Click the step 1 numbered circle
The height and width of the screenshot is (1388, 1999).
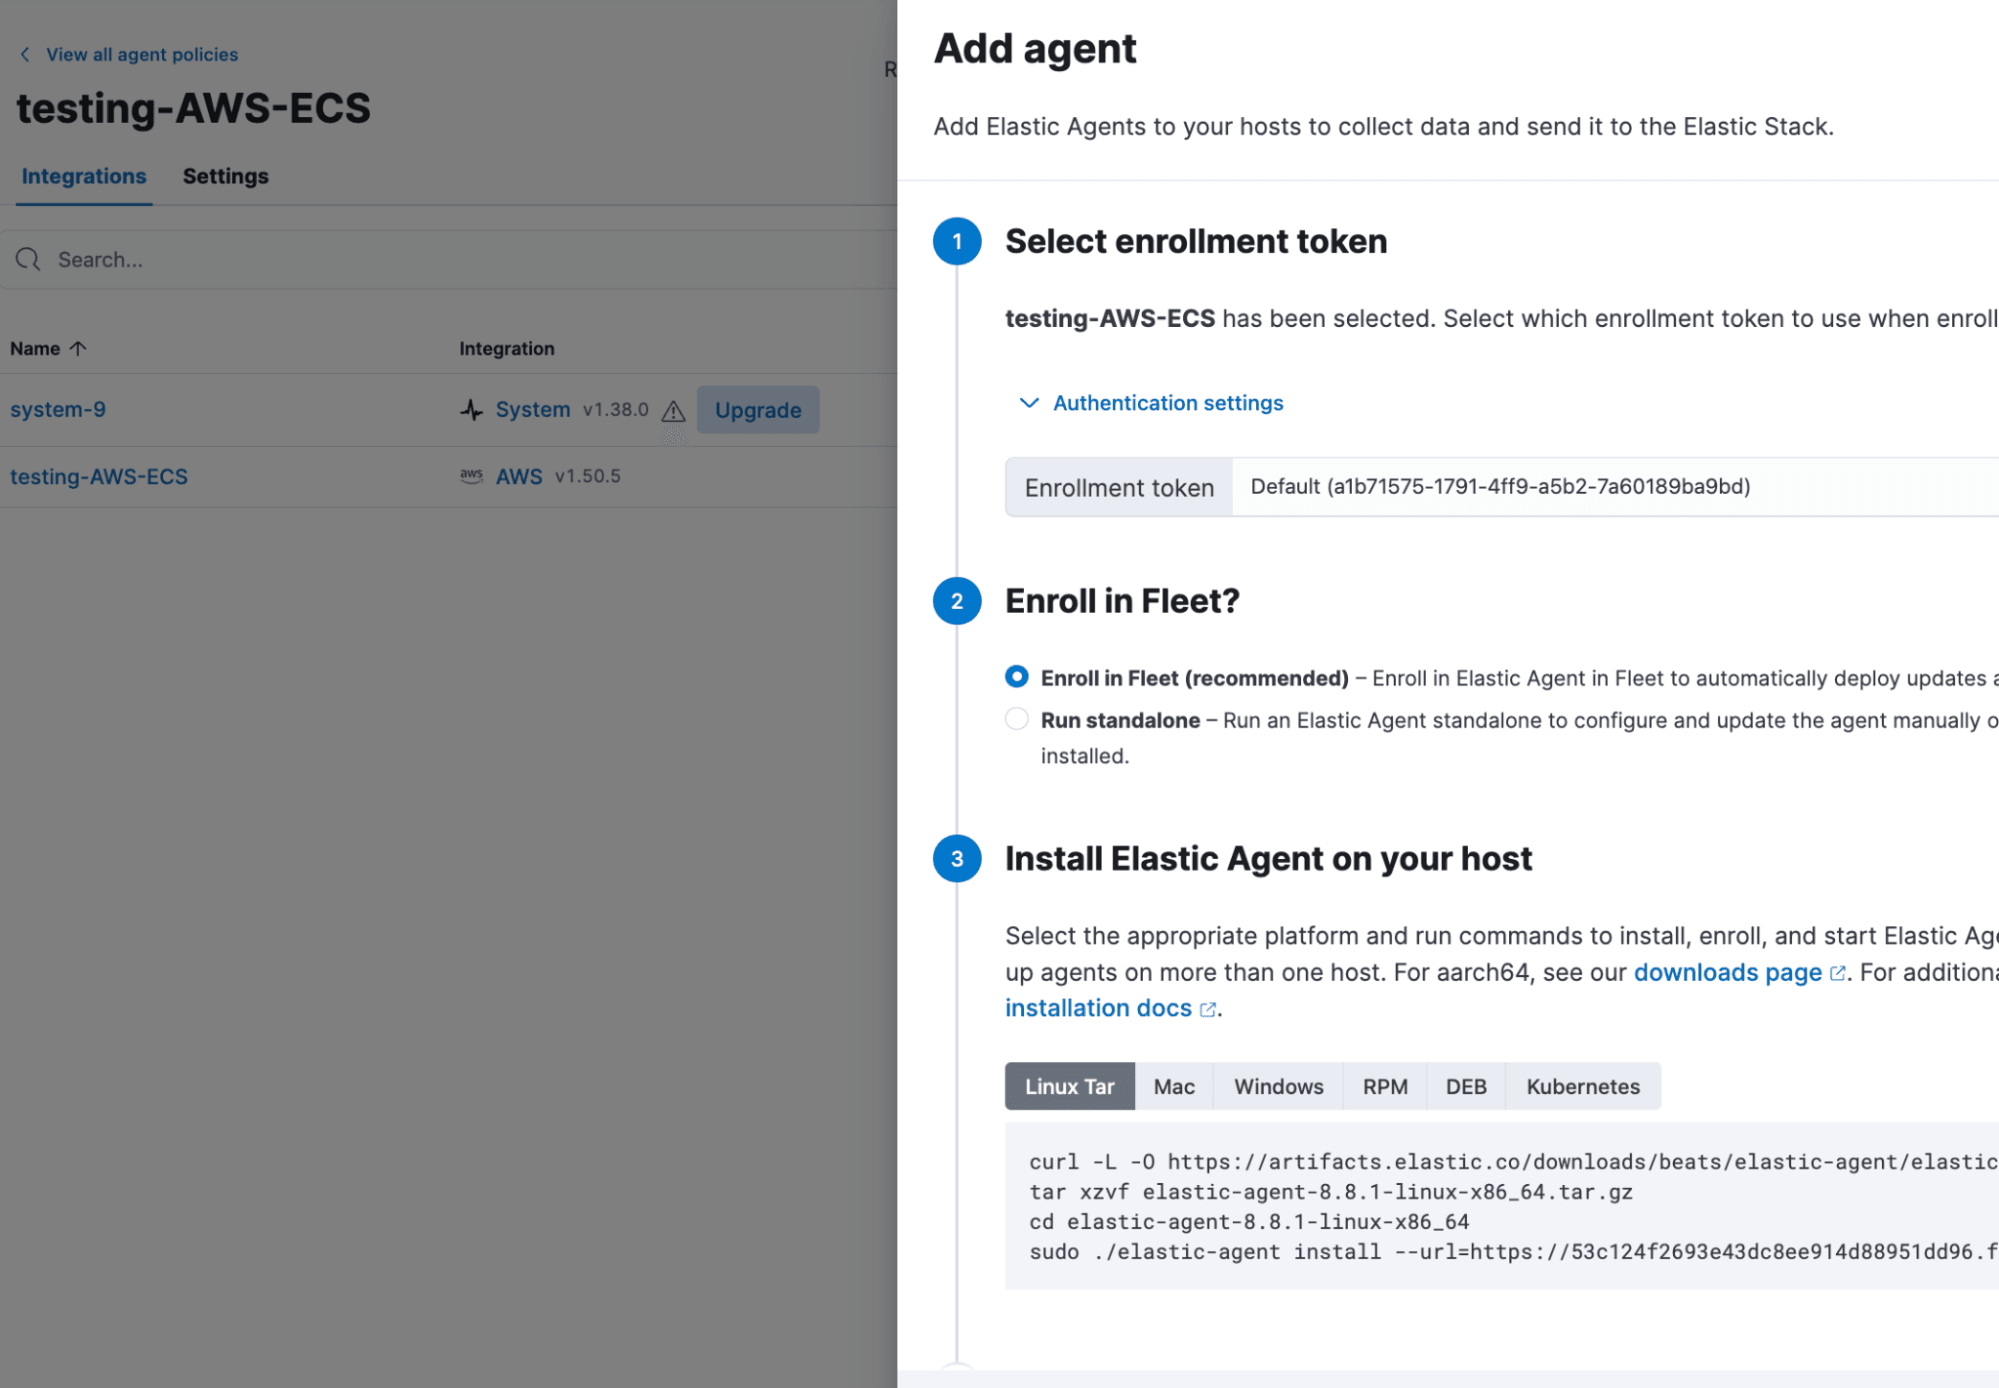point(957,241)
